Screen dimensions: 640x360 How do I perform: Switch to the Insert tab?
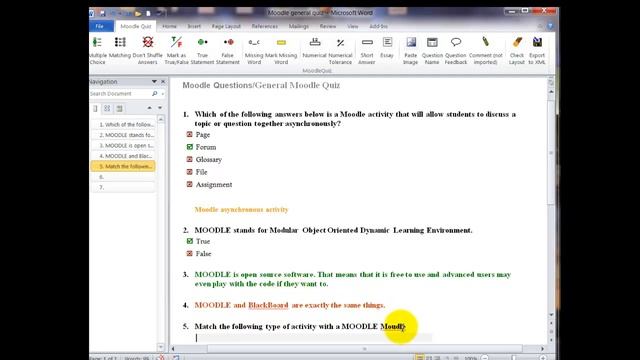[x=194, y=26]
